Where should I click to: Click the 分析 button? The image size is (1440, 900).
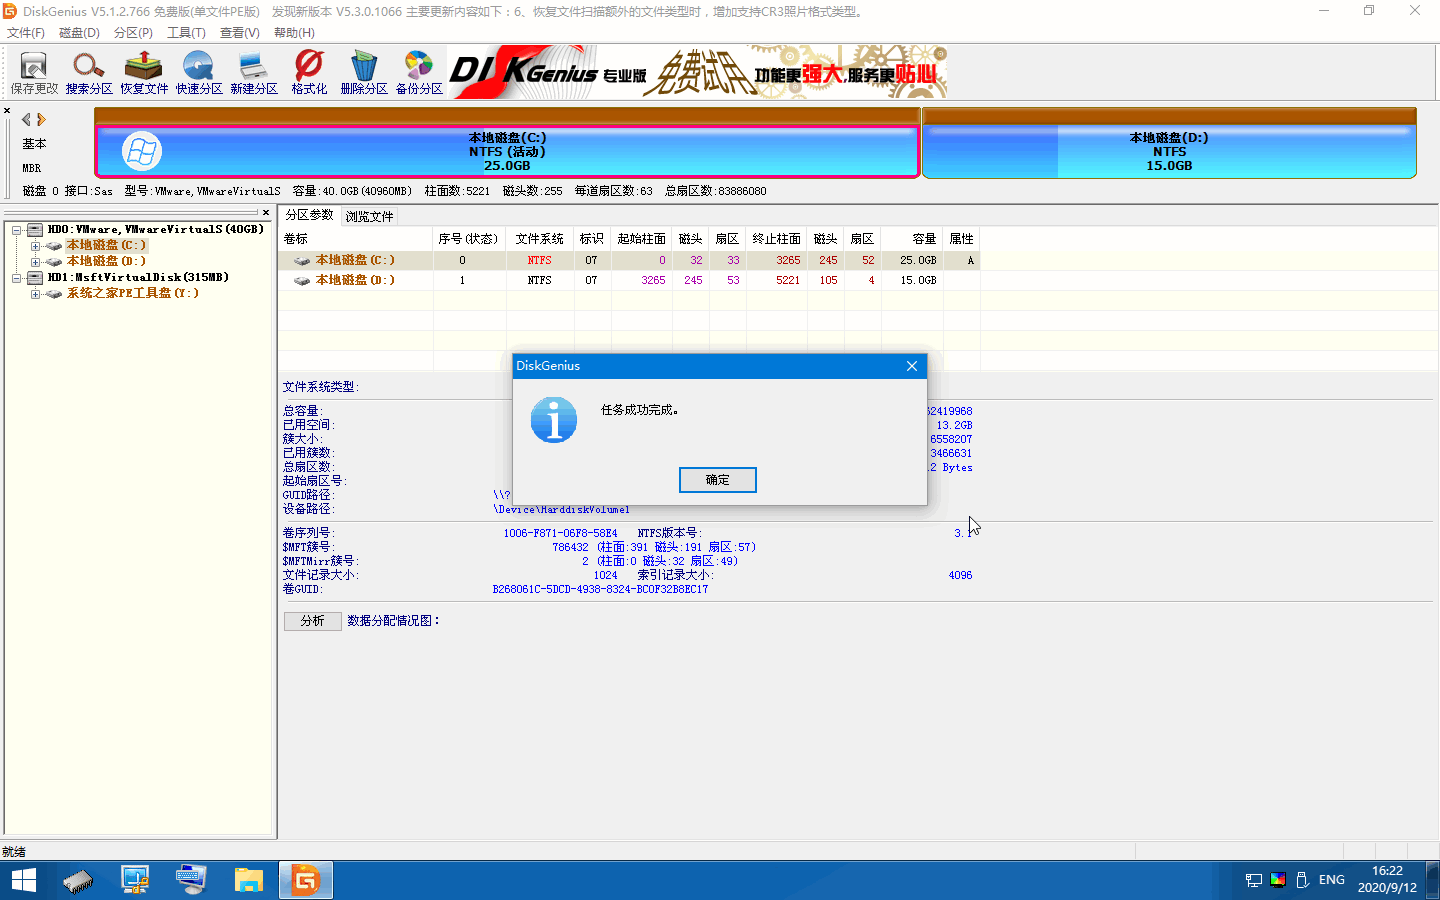tap(312, 621)
